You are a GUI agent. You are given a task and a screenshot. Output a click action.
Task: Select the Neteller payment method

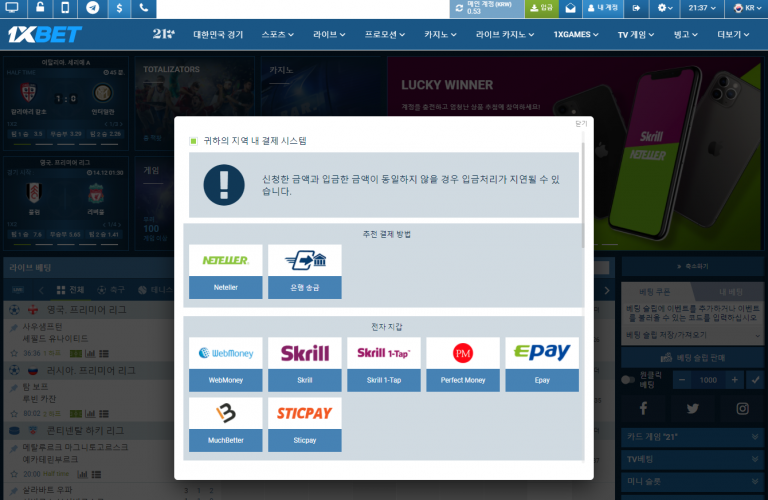point(225,272)
